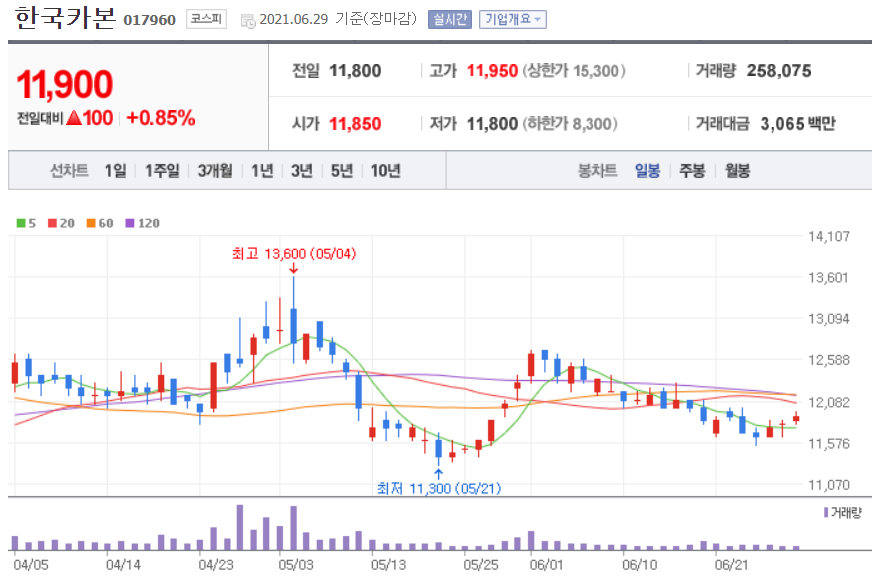Click the +0.85% change value
Image resolution: width=872 pixels, height=581 pixels.
161,118
